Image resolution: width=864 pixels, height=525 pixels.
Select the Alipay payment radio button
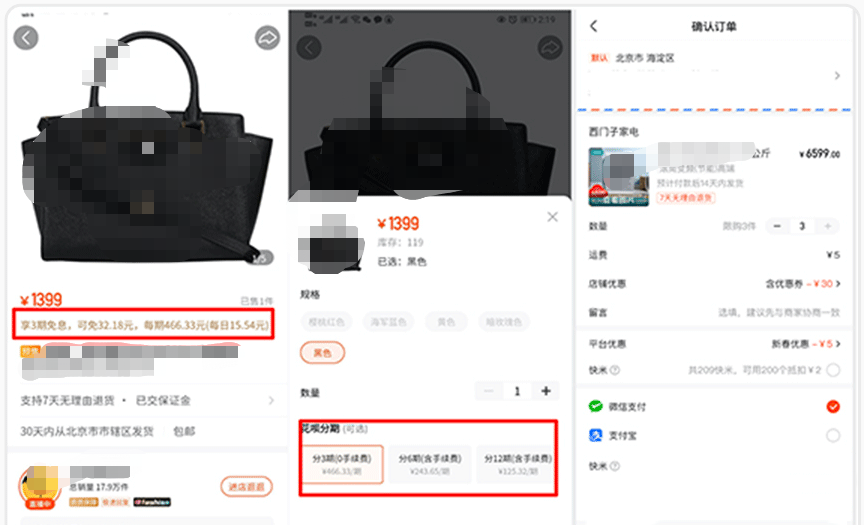tap(833, 436)
